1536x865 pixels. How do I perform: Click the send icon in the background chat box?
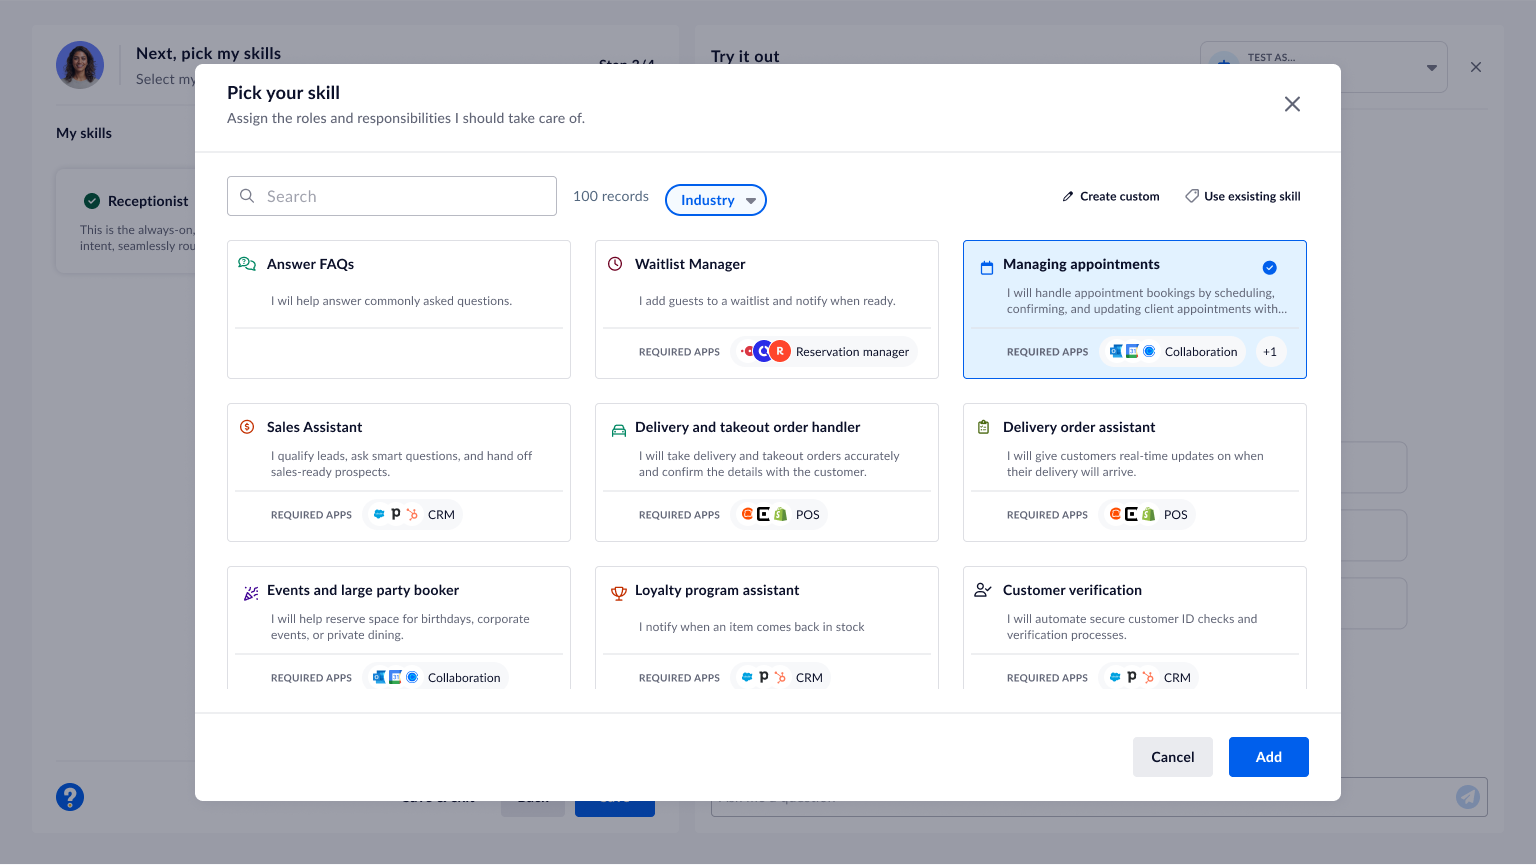coord(1468,796)
